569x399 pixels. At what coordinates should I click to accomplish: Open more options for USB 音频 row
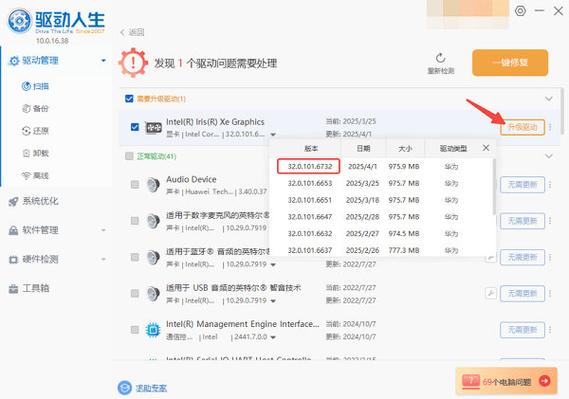[x=550, y=293]
